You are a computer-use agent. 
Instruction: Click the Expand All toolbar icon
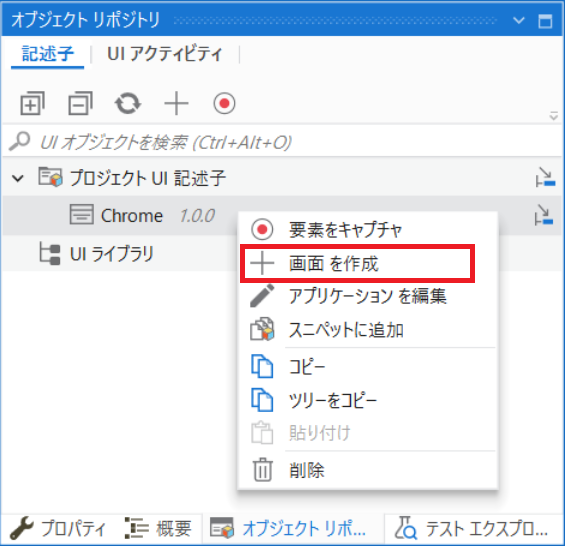(32, 103)
